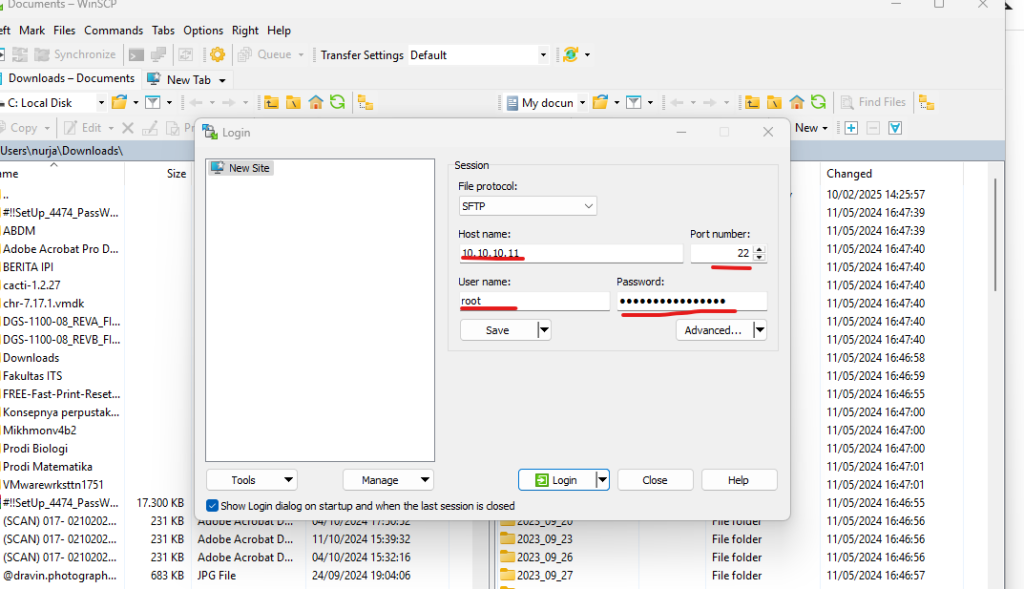Click the right panel select files plus icon
1024x589 pixels.
point(851,128)
